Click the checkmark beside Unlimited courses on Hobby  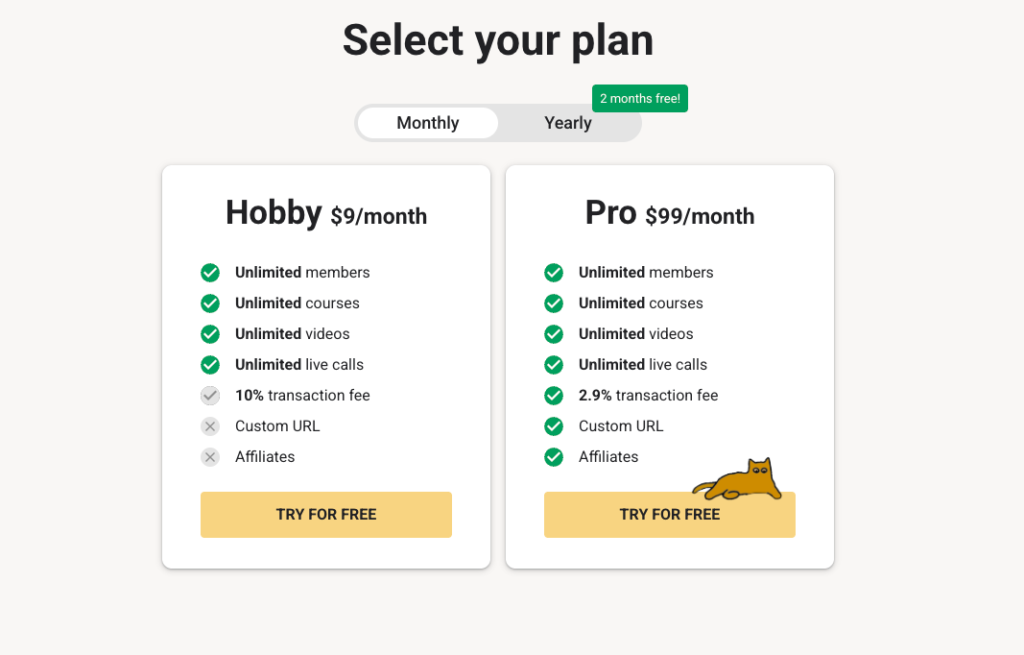pyautogui.click(x=210, y=303)
